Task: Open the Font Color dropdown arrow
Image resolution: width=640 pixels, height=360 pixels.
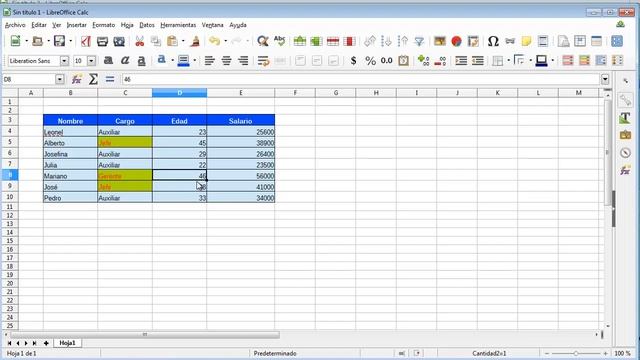Action: point(172,61)
